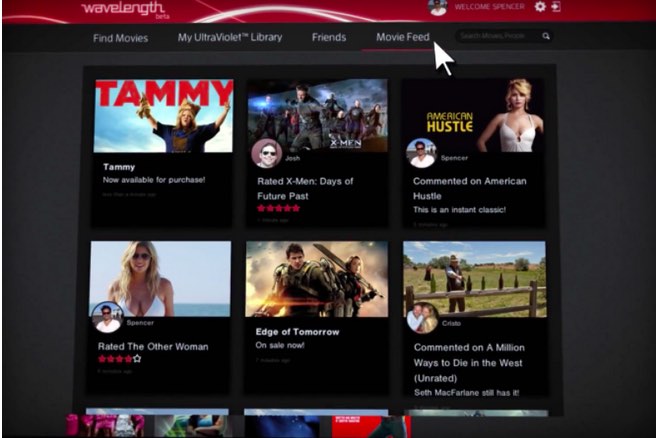
Task: Click the Cristo username label
Action: (x=451, y=323)
